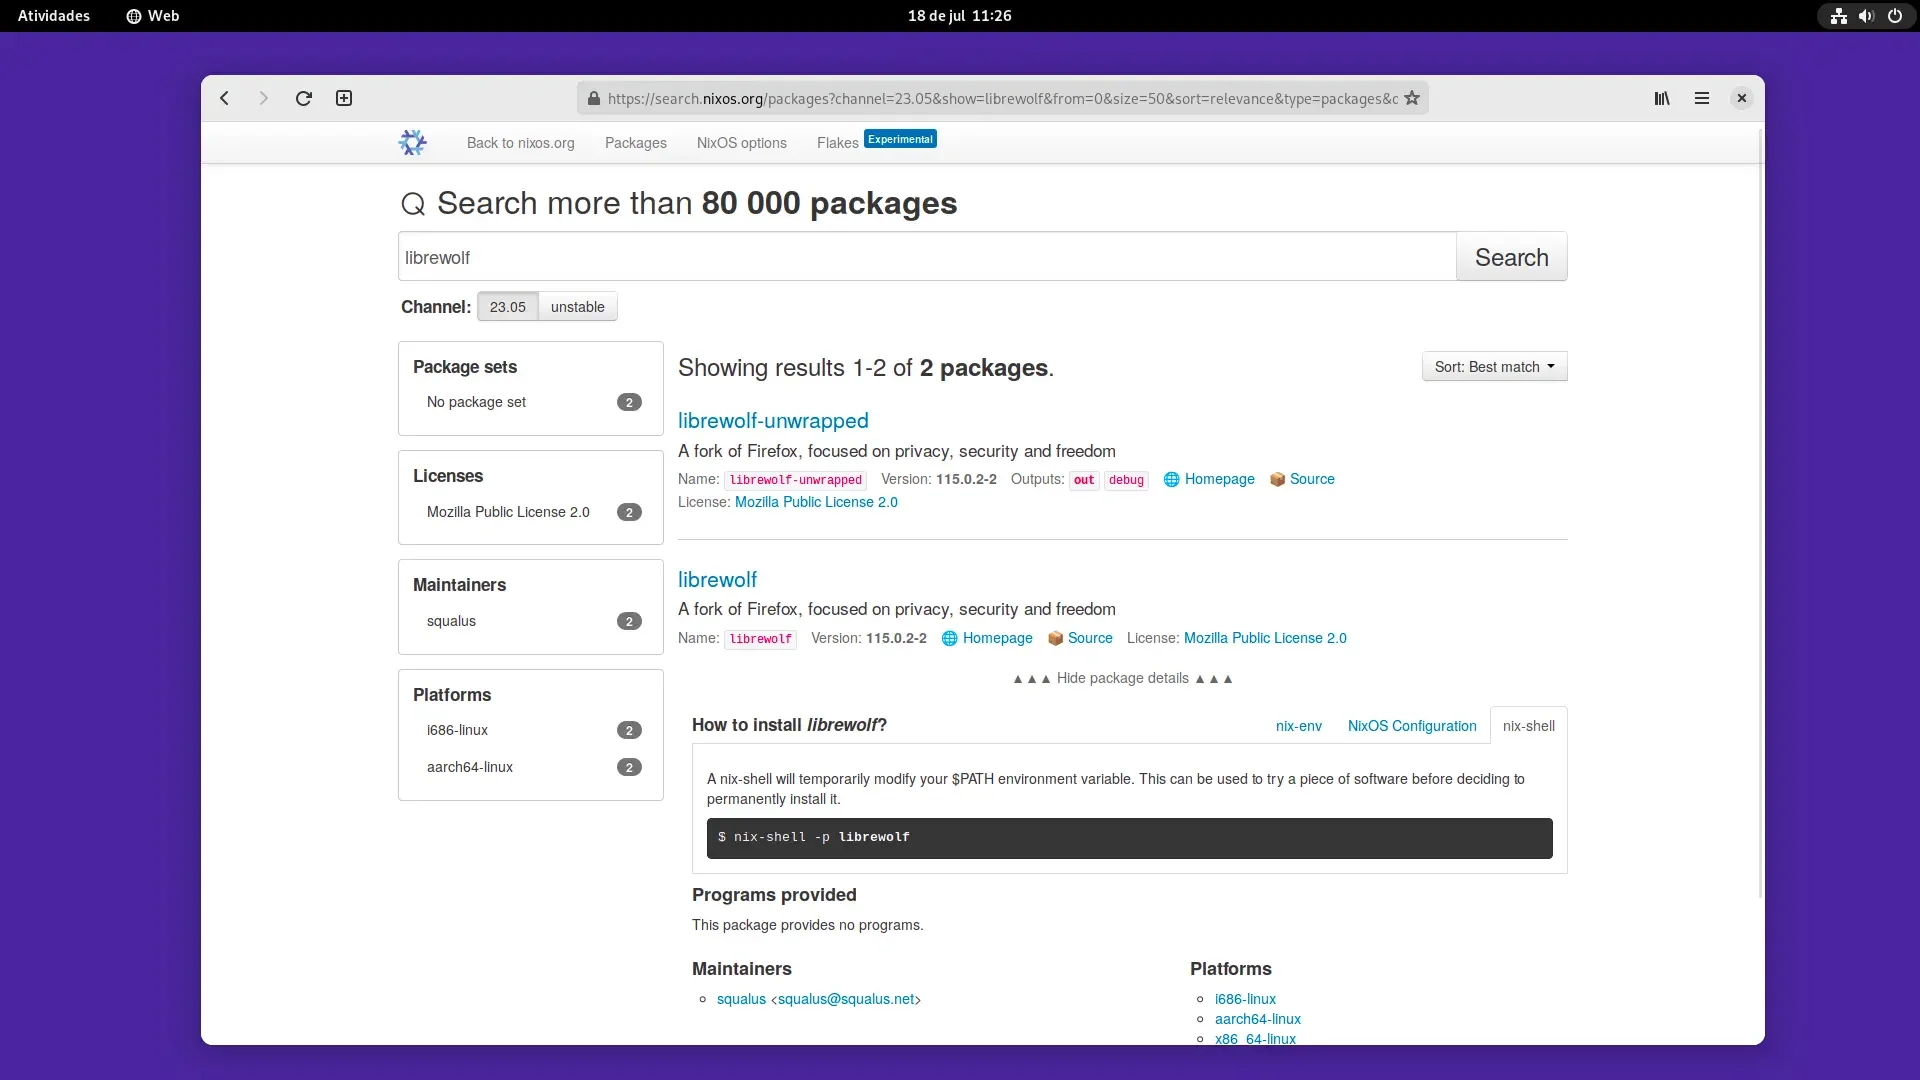Open the librewolf-unwrapped Homepage link
This screenshot has height=1080, width=1920.
click(x=1219, y=479)
